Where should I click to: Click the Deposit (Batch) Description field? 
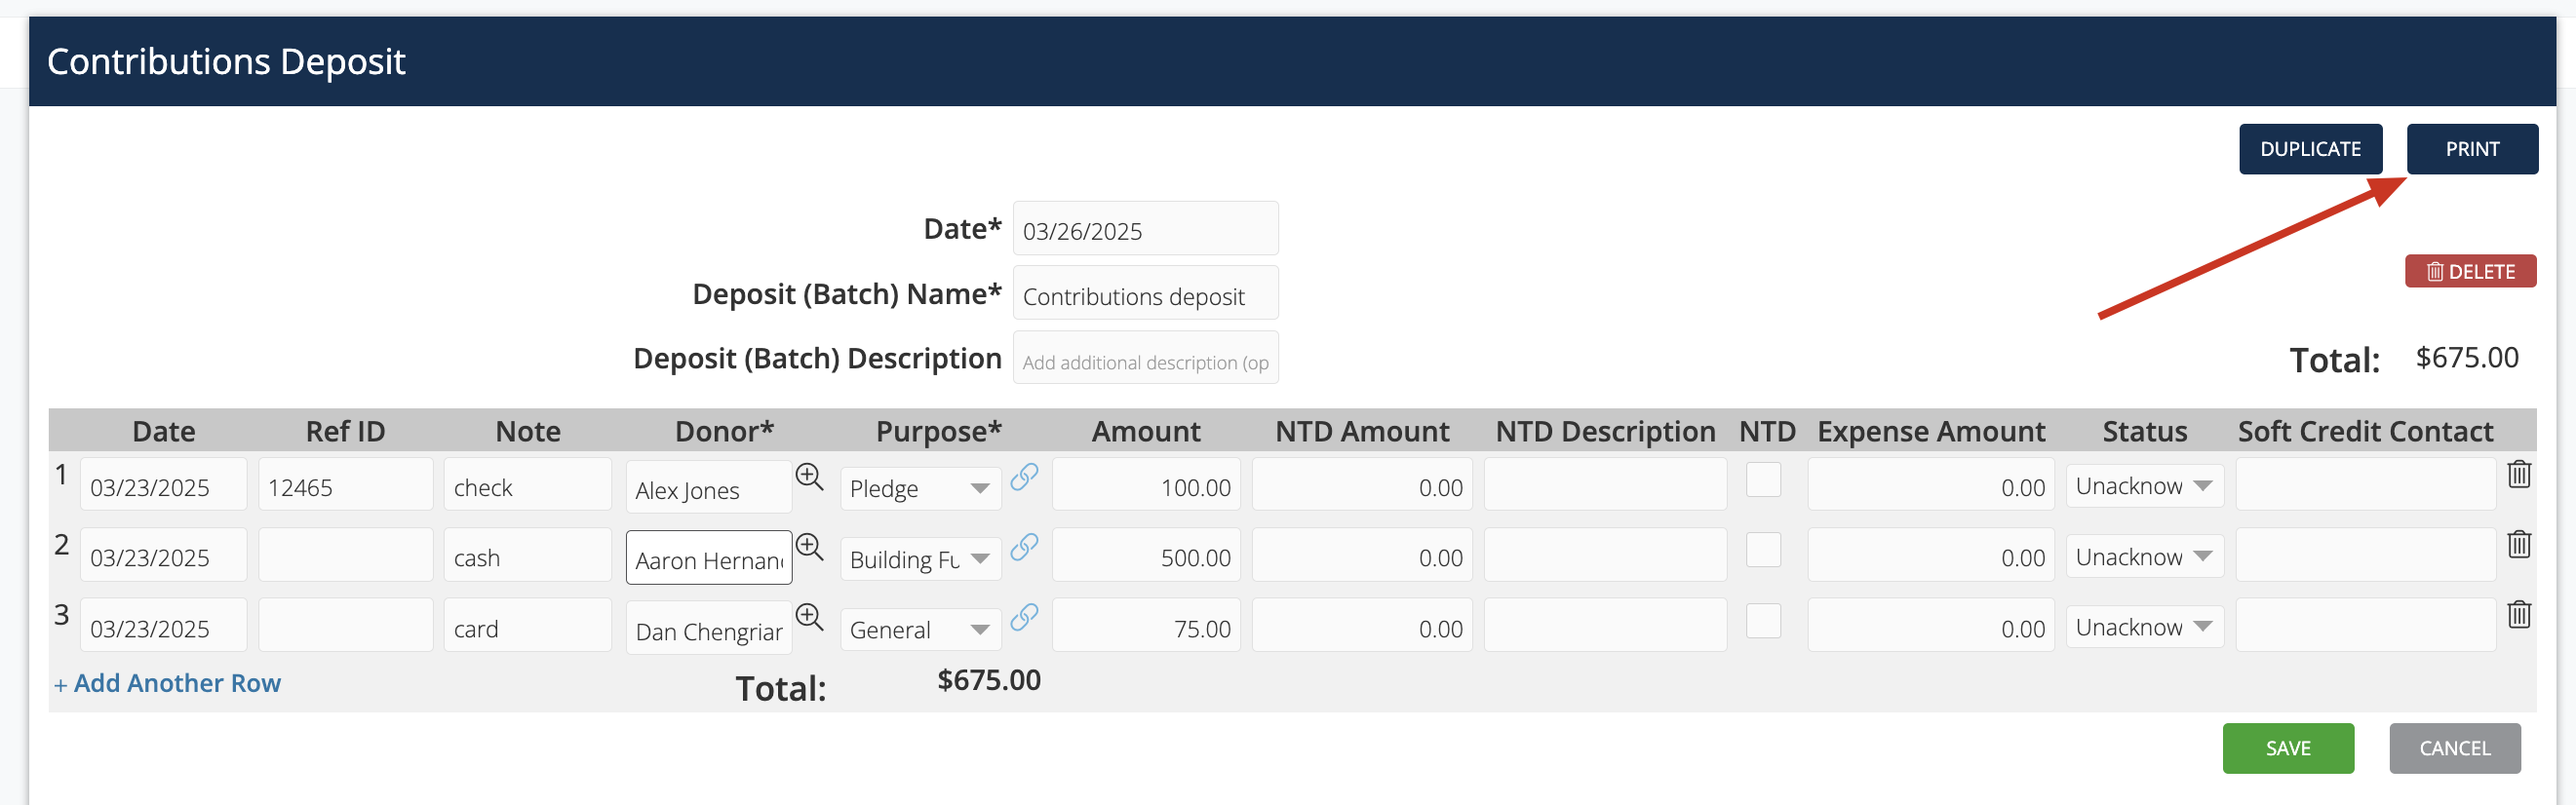point(1145,358)
